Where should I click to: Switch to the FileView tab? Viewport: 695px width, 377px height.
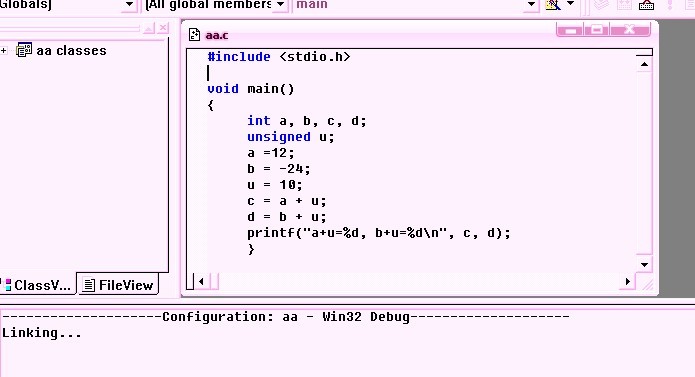tap(118, 285)
